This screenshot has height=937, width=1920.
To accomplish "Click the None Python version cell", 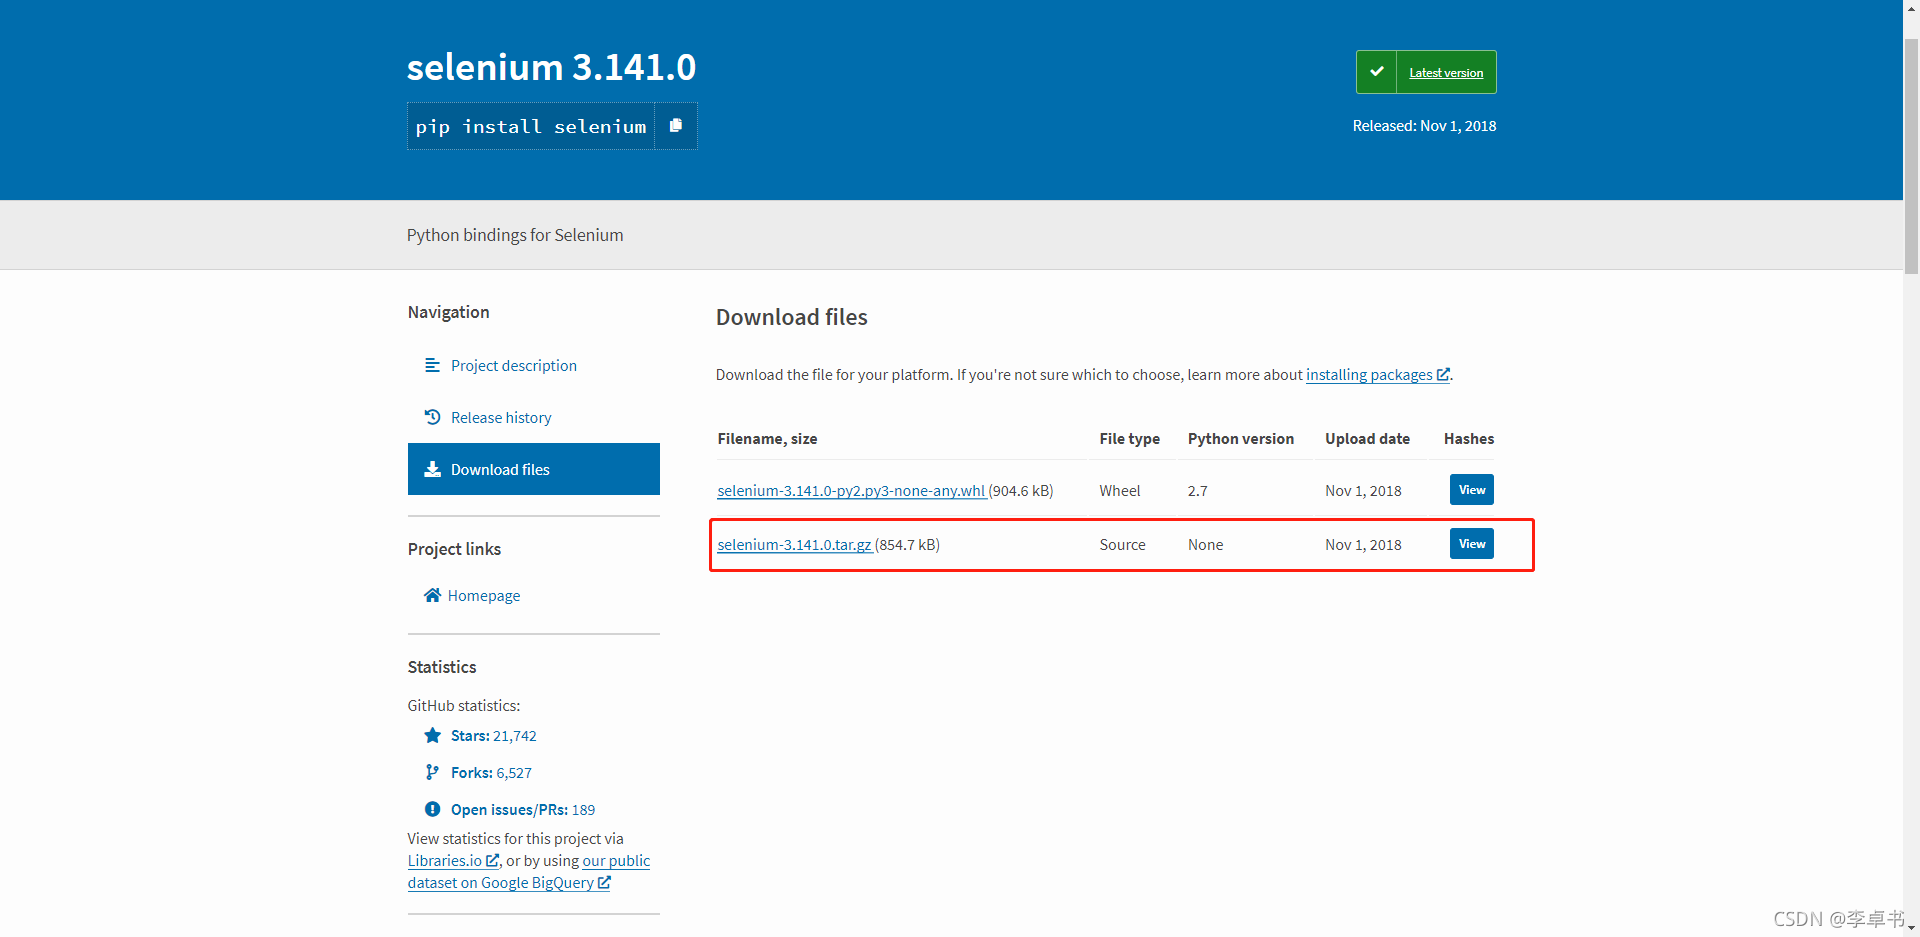I will click(1205, 544).
